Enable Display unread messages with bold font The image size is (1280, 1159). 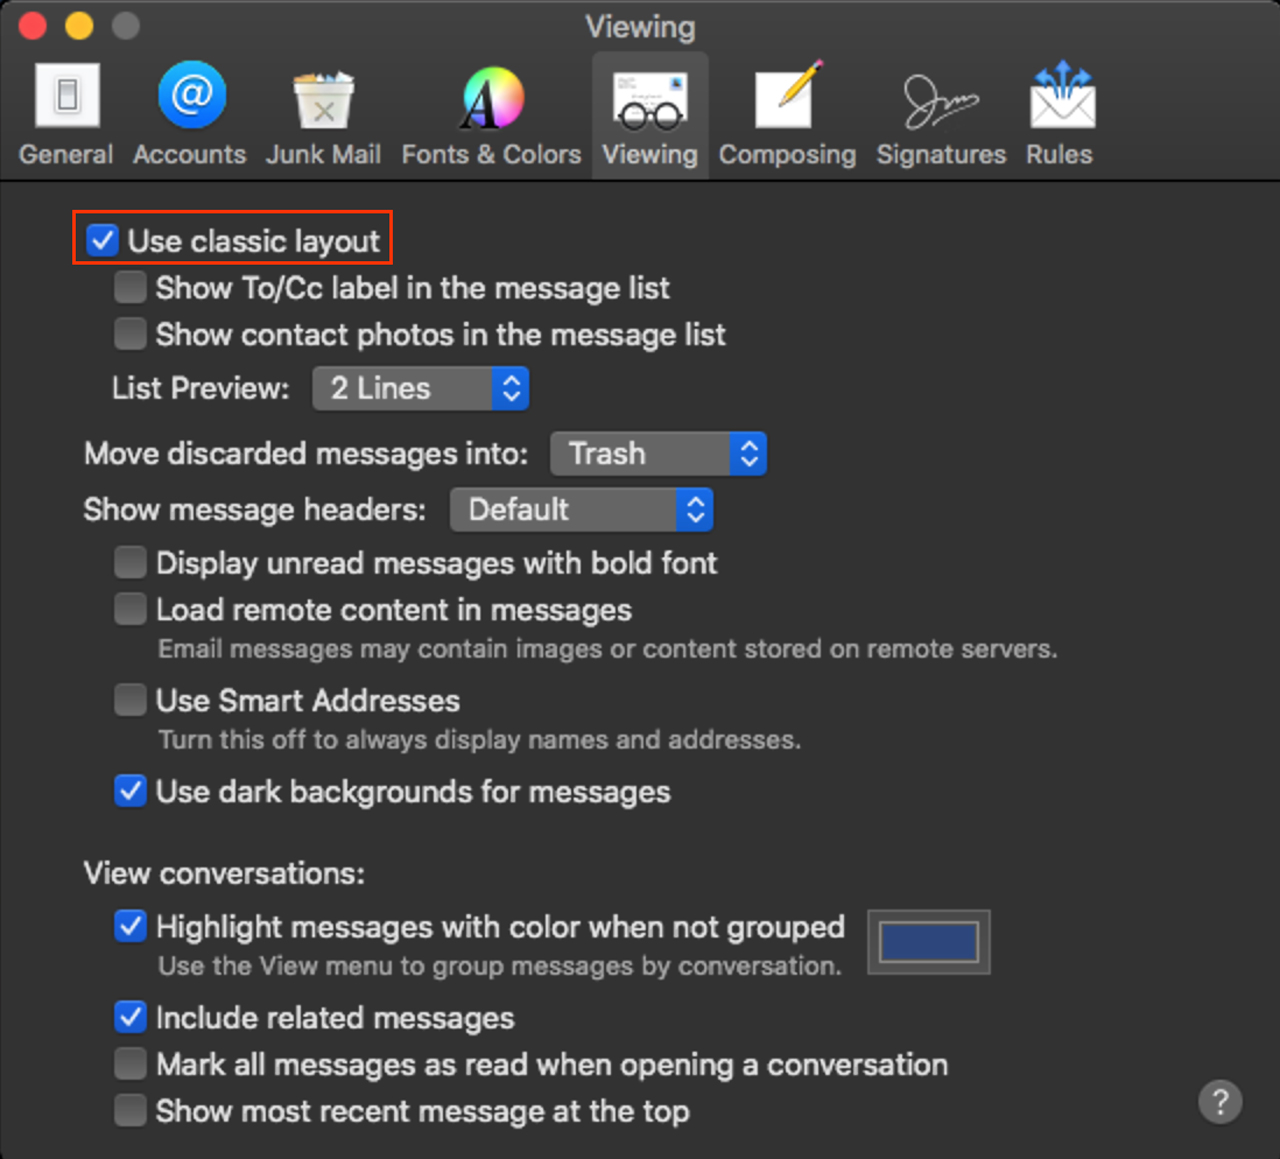[130, 562]
